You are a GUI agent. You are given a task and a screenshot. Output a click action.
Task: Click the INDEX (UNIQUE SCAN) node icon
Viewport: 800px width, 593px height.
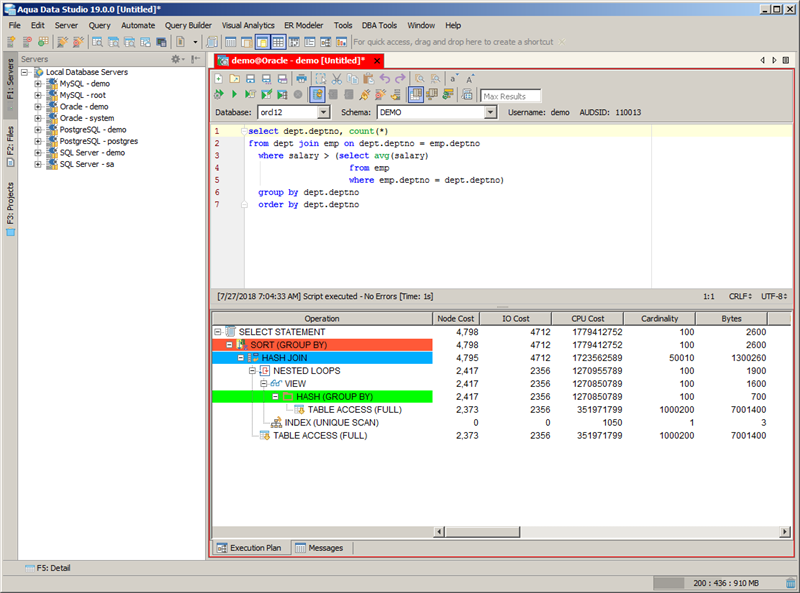276,423
